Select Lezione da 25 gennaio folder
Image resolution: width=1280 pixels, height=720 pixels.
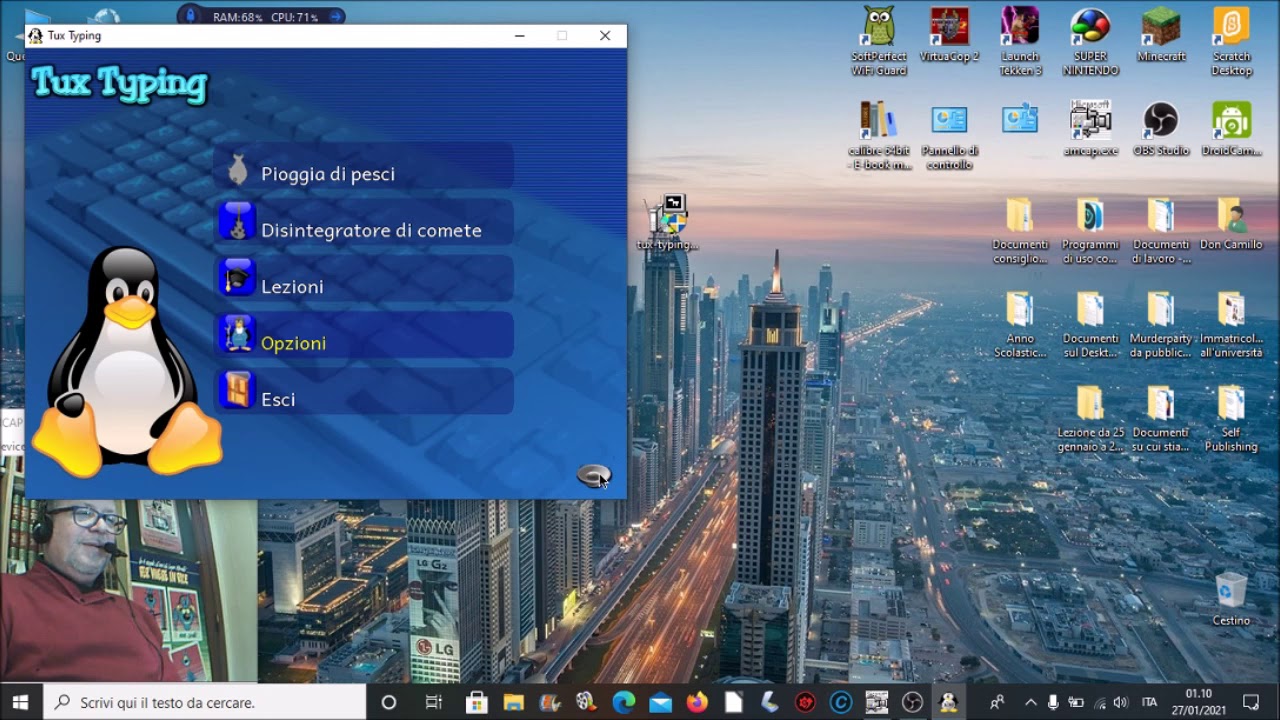pos(1090,418)
